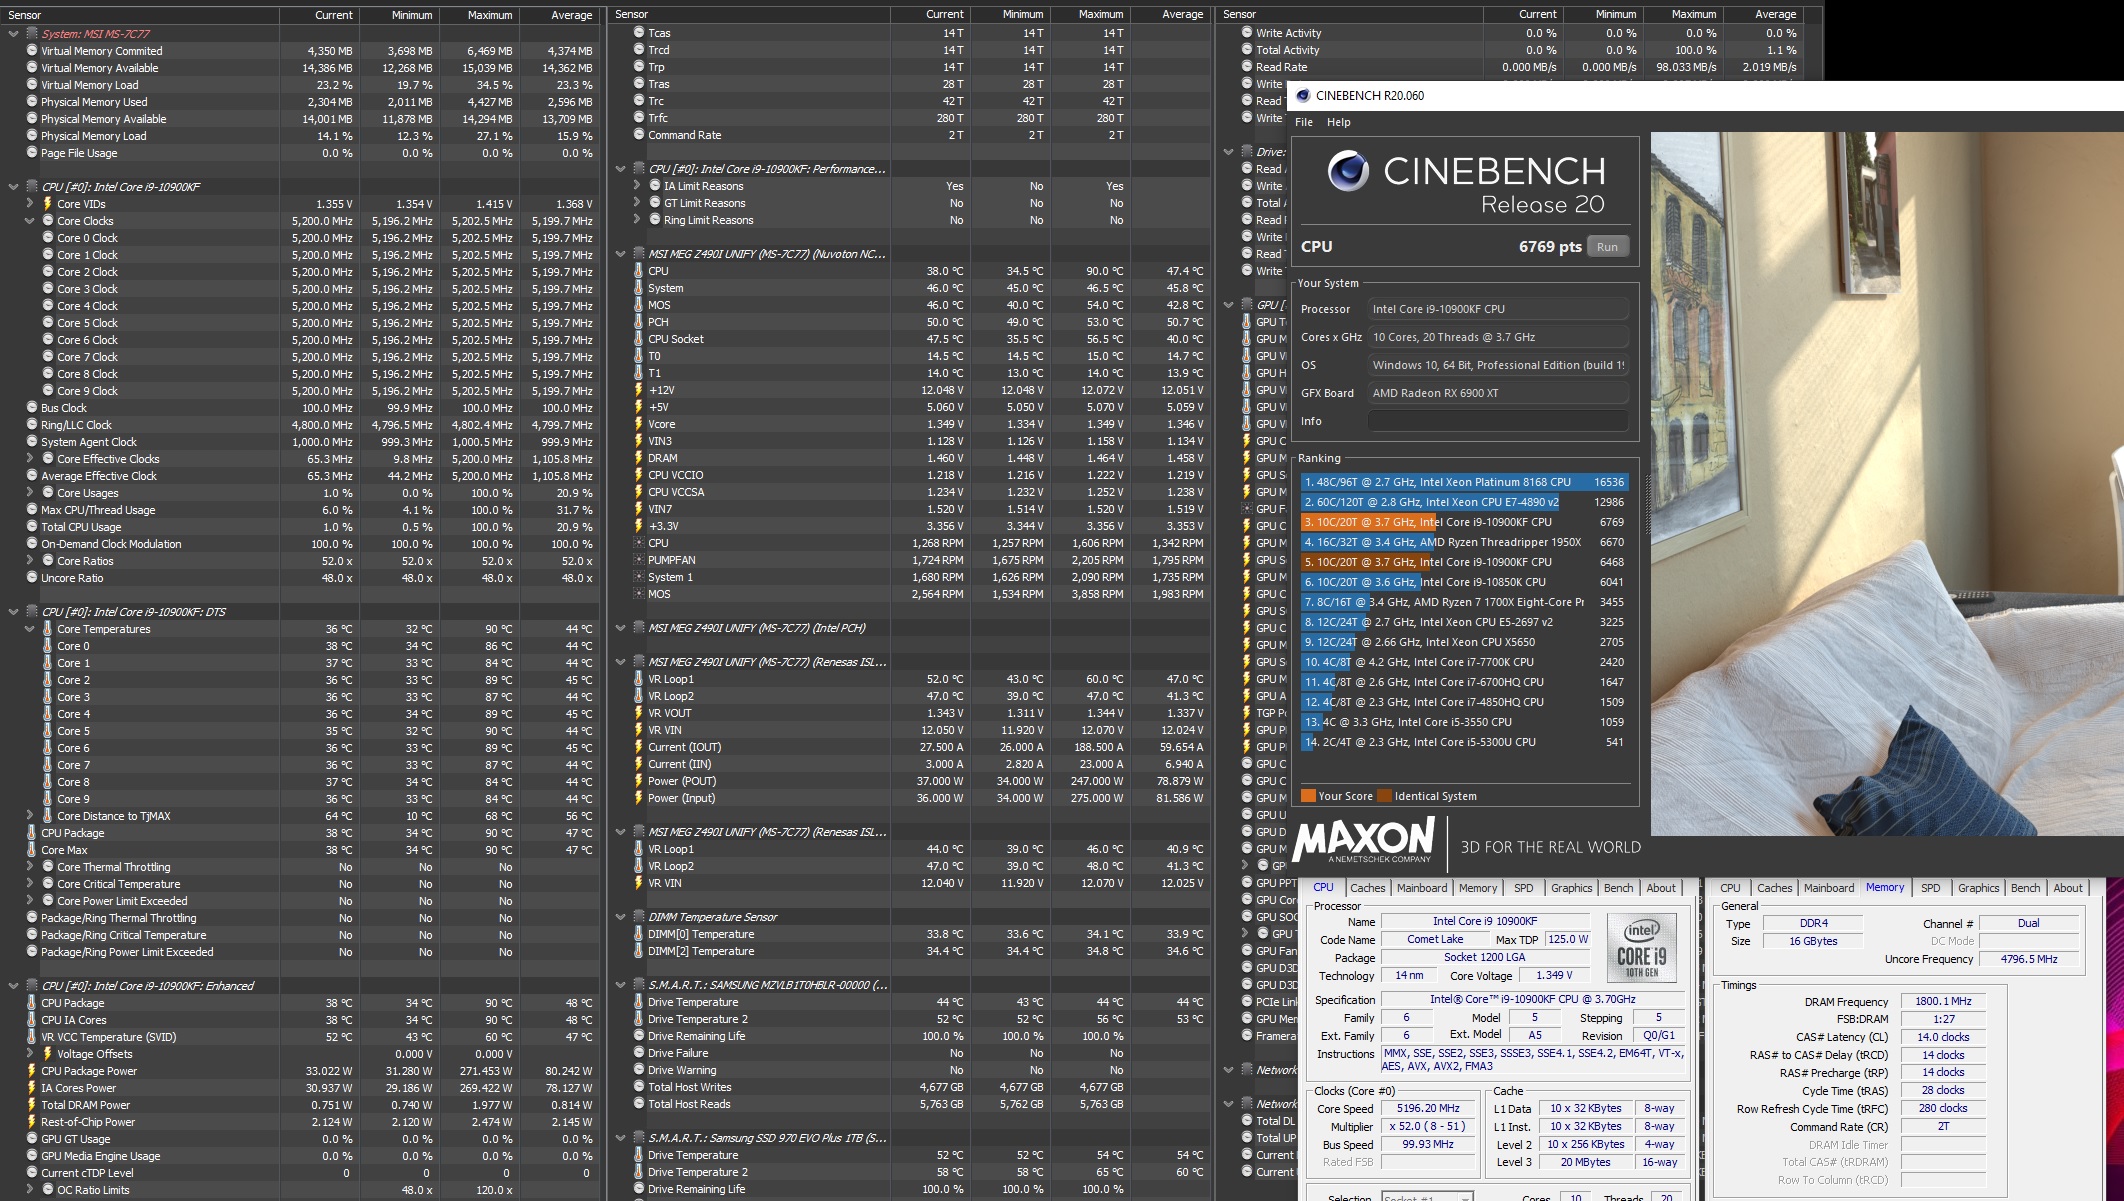
Task: Click the icon next to IA Limit Reasons
Action: [x=655, y=186]
